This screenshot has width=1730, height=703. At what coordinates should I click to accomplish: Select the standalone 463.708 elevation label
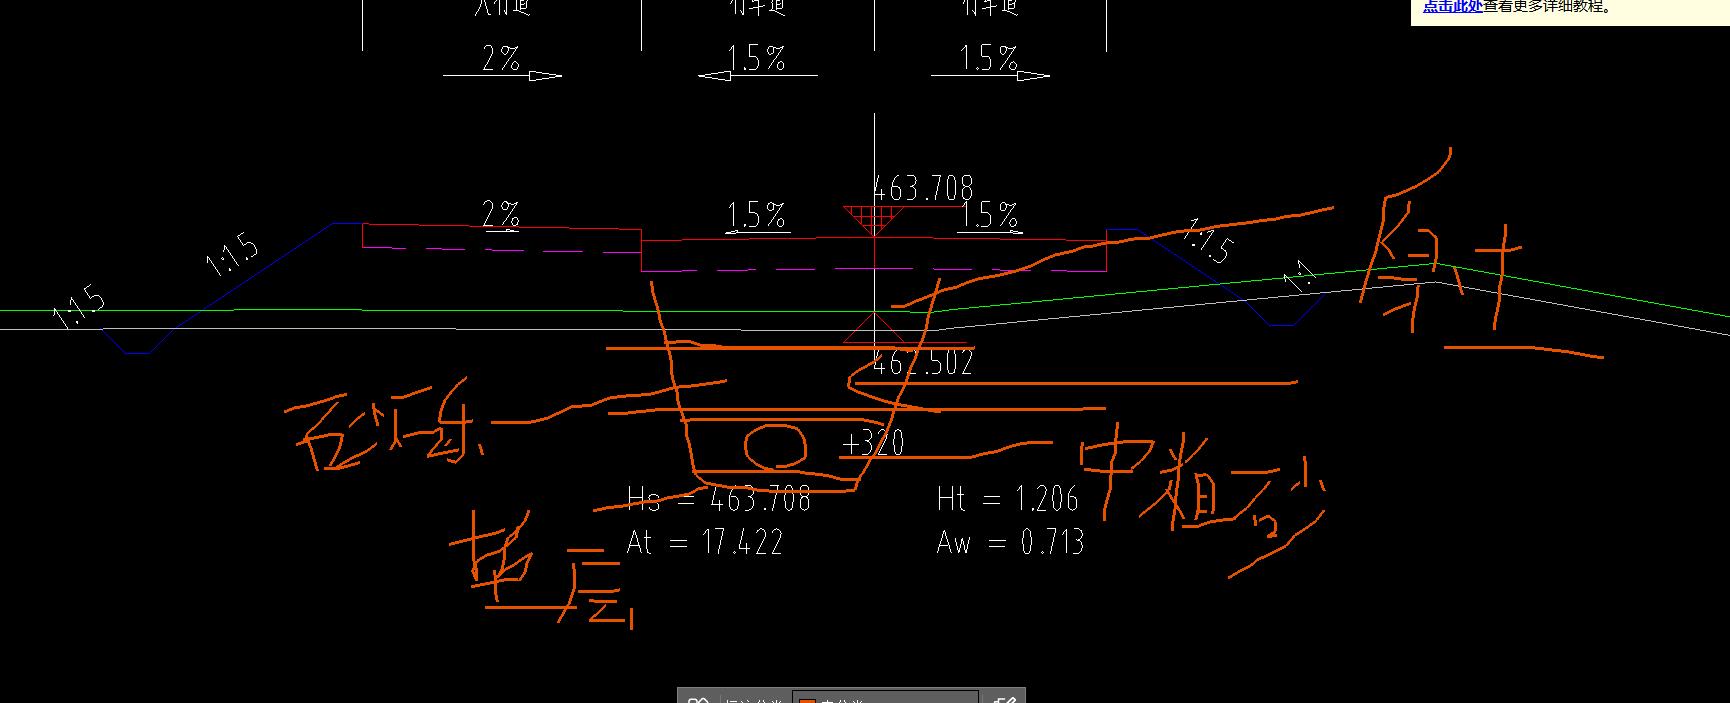pos(923,188)
